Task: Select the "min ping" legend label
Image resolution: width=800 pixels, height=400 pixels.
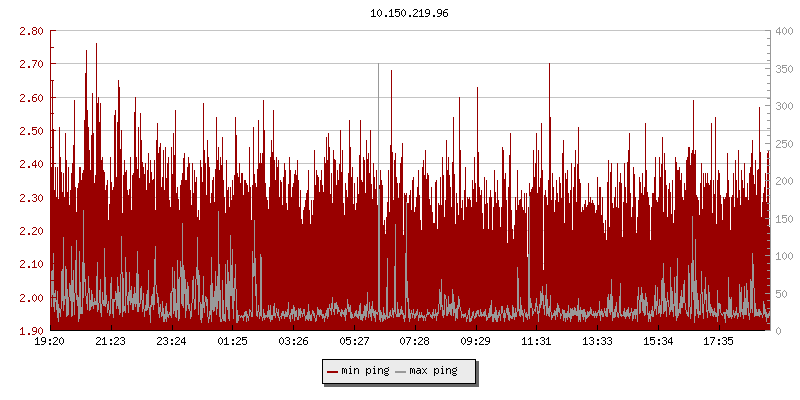Action: tap(365, 371)
